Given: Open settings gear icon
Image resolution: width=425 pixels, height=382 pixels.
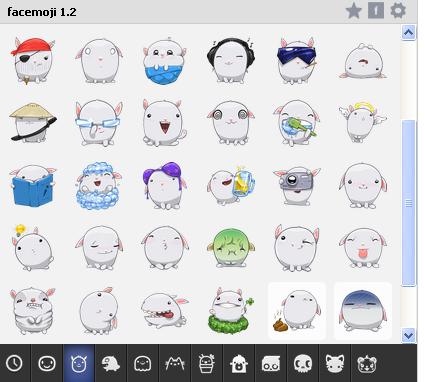Looking at the screenshot, I should [398, 11].
